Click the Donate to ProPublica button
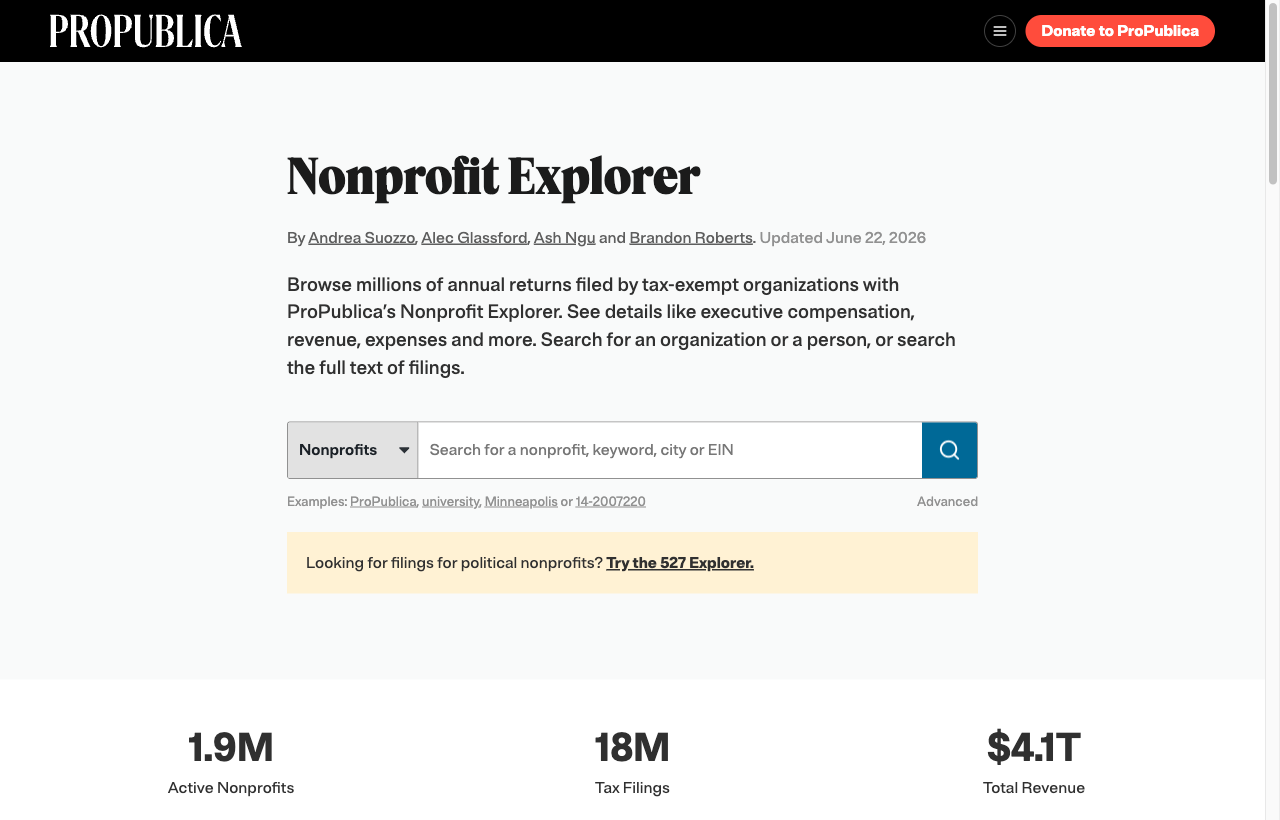This screenshot has height=820, width=1280. click(x=1120, y=31)
